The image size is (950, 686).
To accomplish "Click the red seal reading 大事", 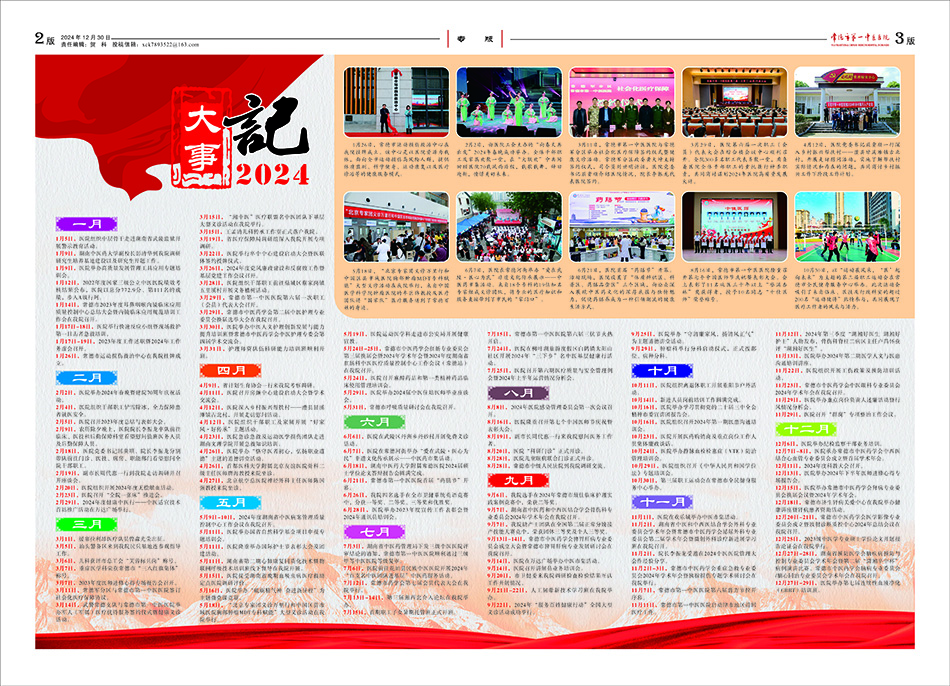I will (x=202, y=138).
